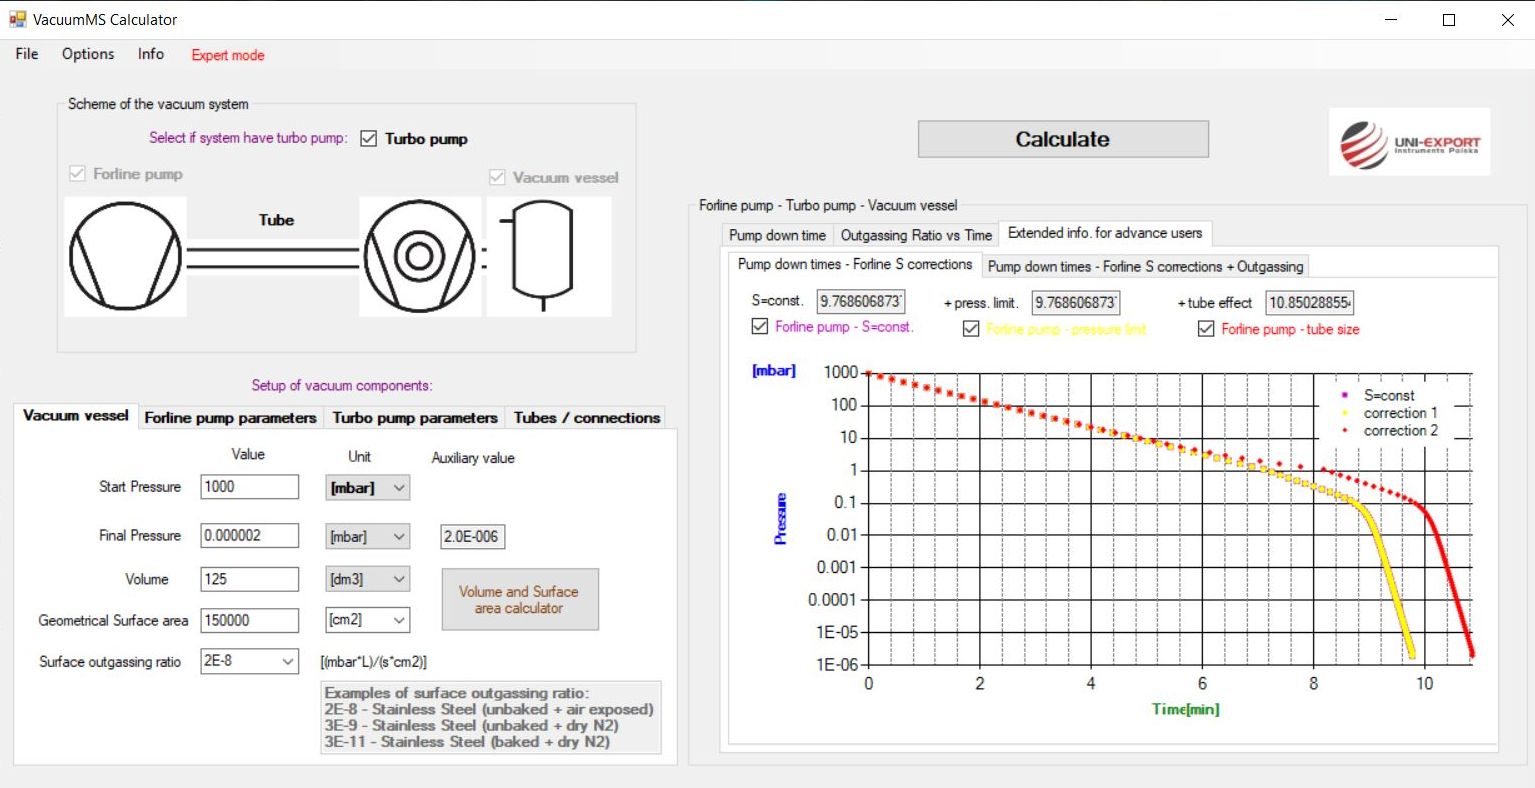Switch to Turbo pump parameters tab
The height and width of the screenshot is (788, 1535).
point(415,418)
